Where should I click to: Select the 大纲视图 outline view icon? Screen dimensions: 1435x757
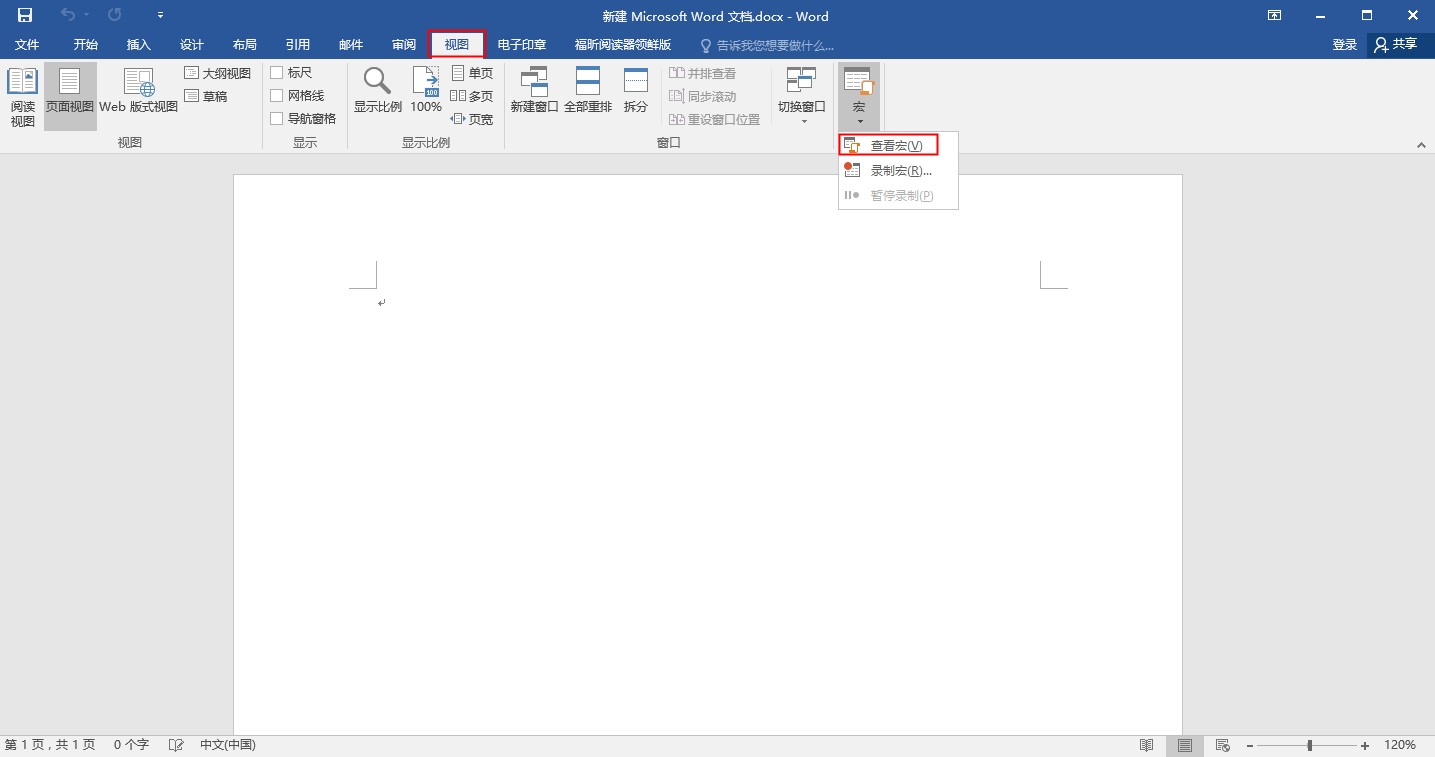(218, 72)
